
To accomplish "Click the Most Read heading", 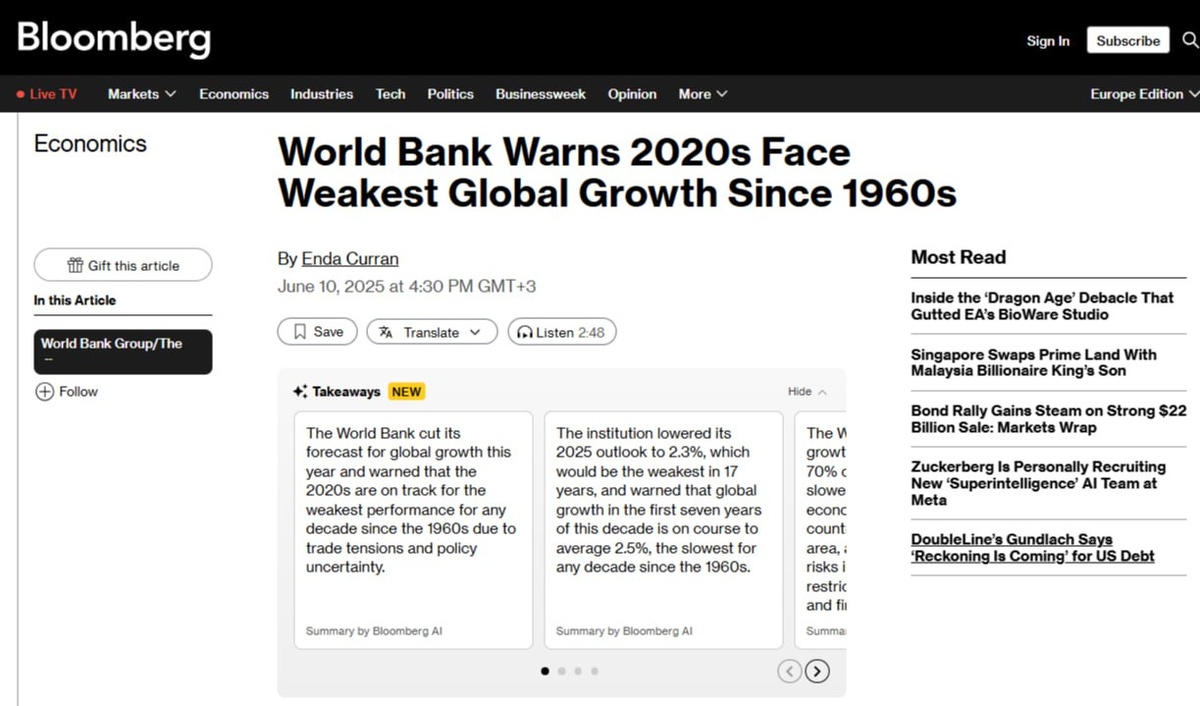I will click(958, 257).
